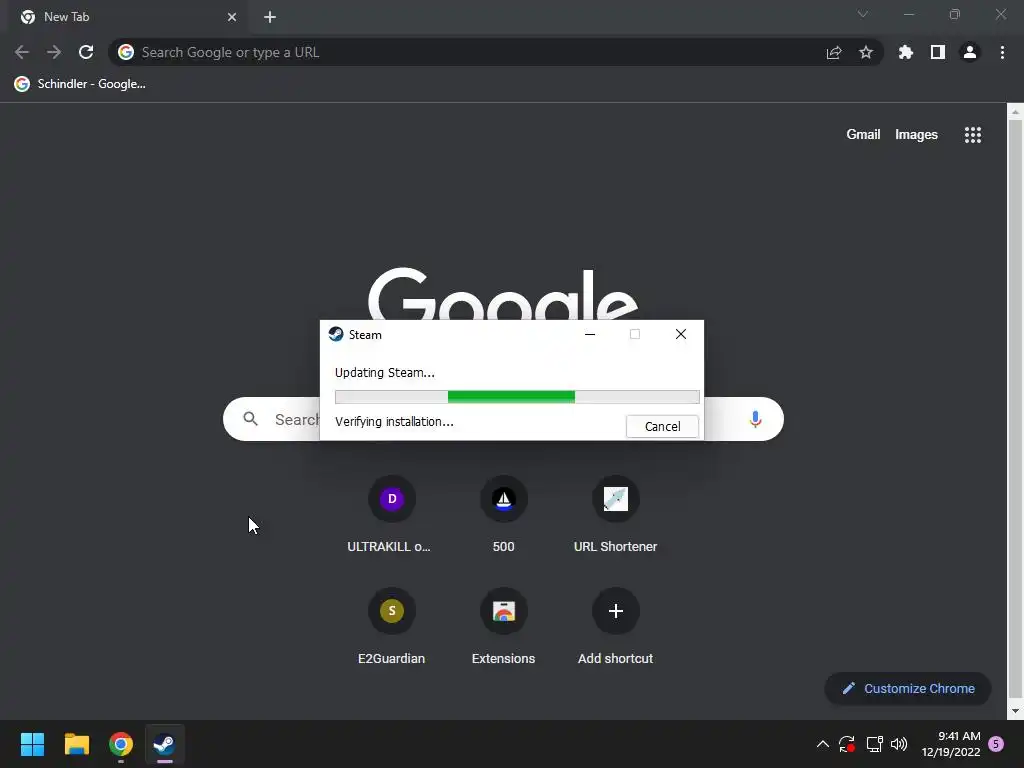Open volume control in tray
Image resolution: width=1024 pixels, height=768 pixels.
point(899,744)
